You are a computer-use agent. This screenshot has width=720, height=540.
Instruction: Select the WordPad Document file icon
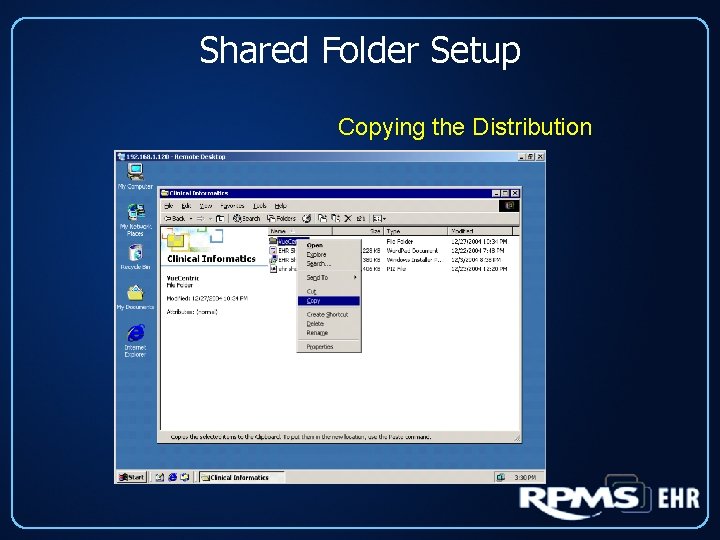(x=273, y=250)
